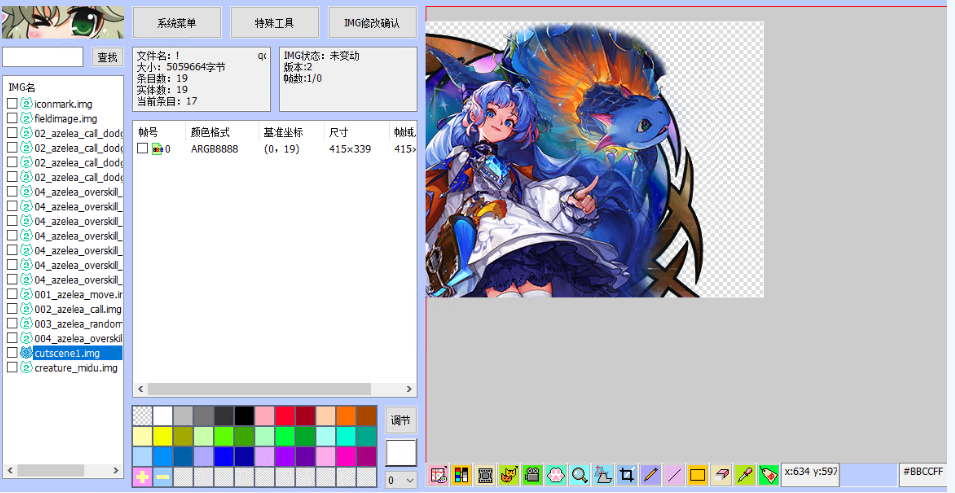The image size is (955, 493).
Task: Click the red price tag icon
Action: (x=769, y=474)
